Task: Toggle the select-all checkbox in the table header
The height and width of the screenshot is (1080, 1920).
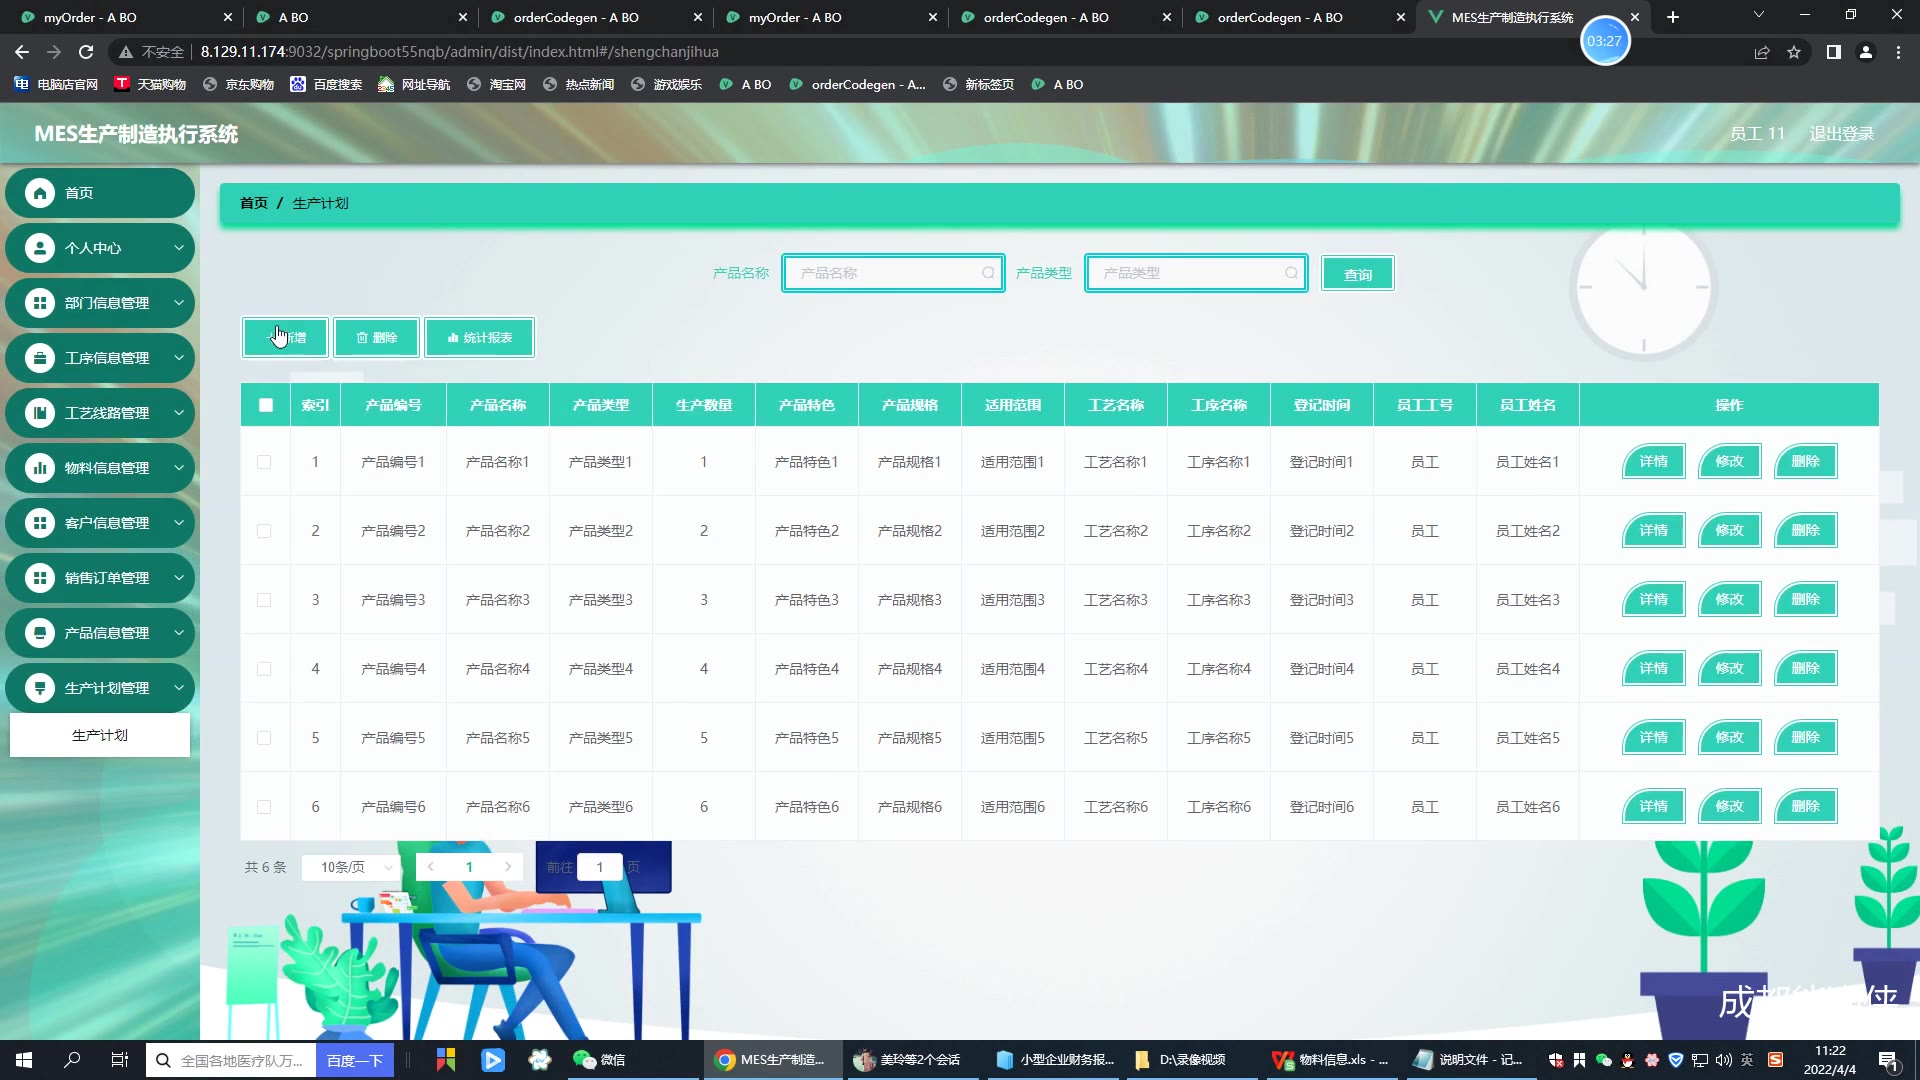Action: 265,405
